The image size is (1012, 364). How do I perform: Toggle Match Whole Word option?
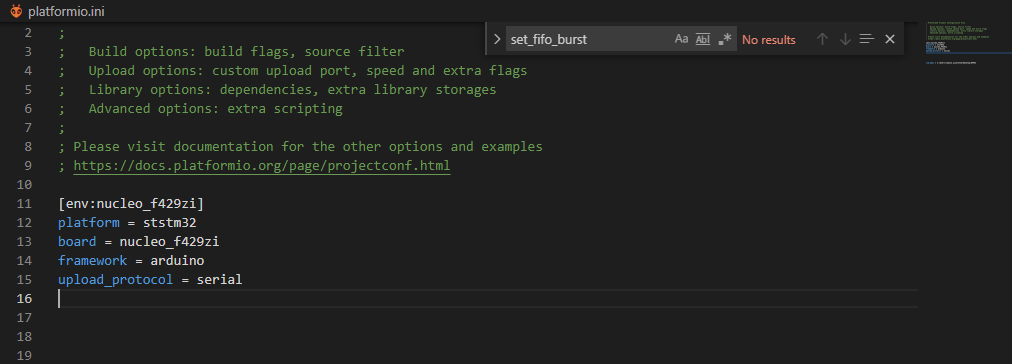[703, 39]
